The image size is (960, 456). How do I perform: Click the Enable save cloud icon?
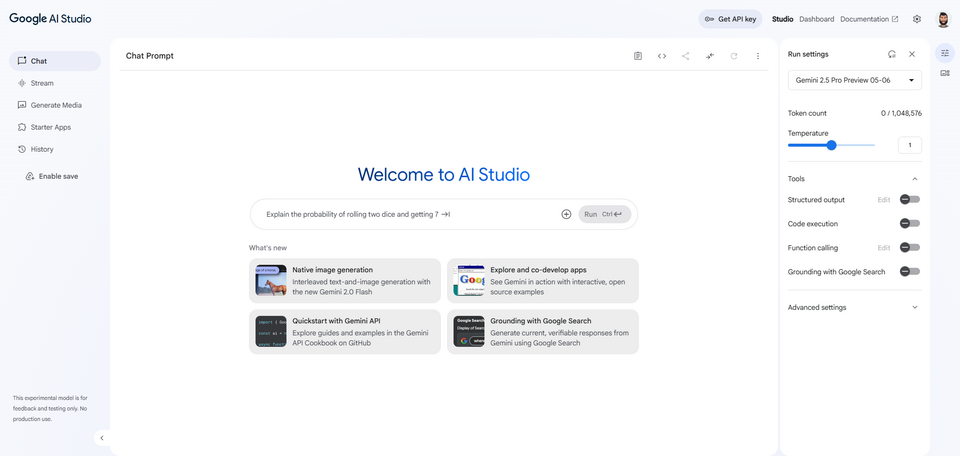tap(29, 176)
